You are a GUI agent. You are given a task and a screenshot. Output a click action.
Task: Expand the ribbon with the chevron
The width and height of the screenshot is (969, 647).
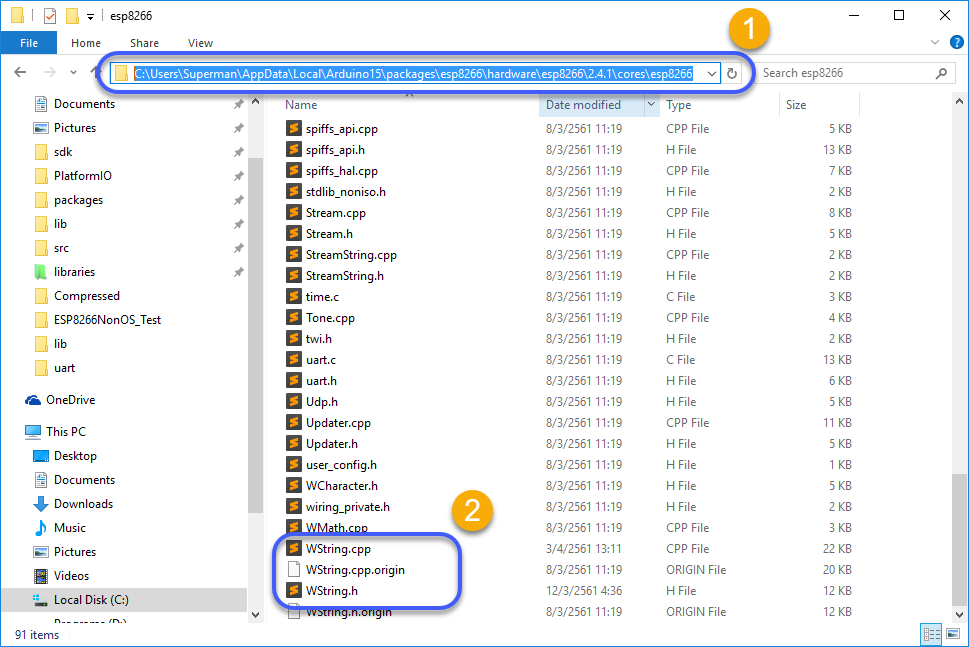point(934,42)
